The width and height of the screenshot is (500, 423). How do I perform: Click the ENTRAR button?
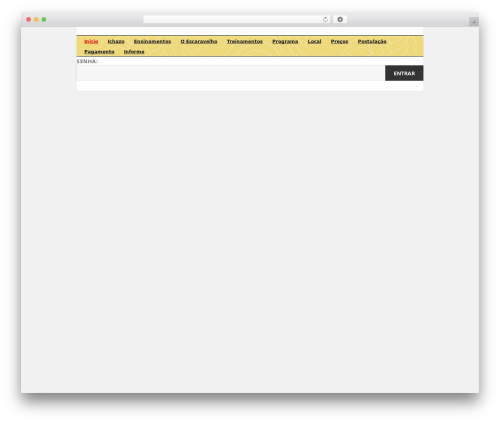(404, 73)
